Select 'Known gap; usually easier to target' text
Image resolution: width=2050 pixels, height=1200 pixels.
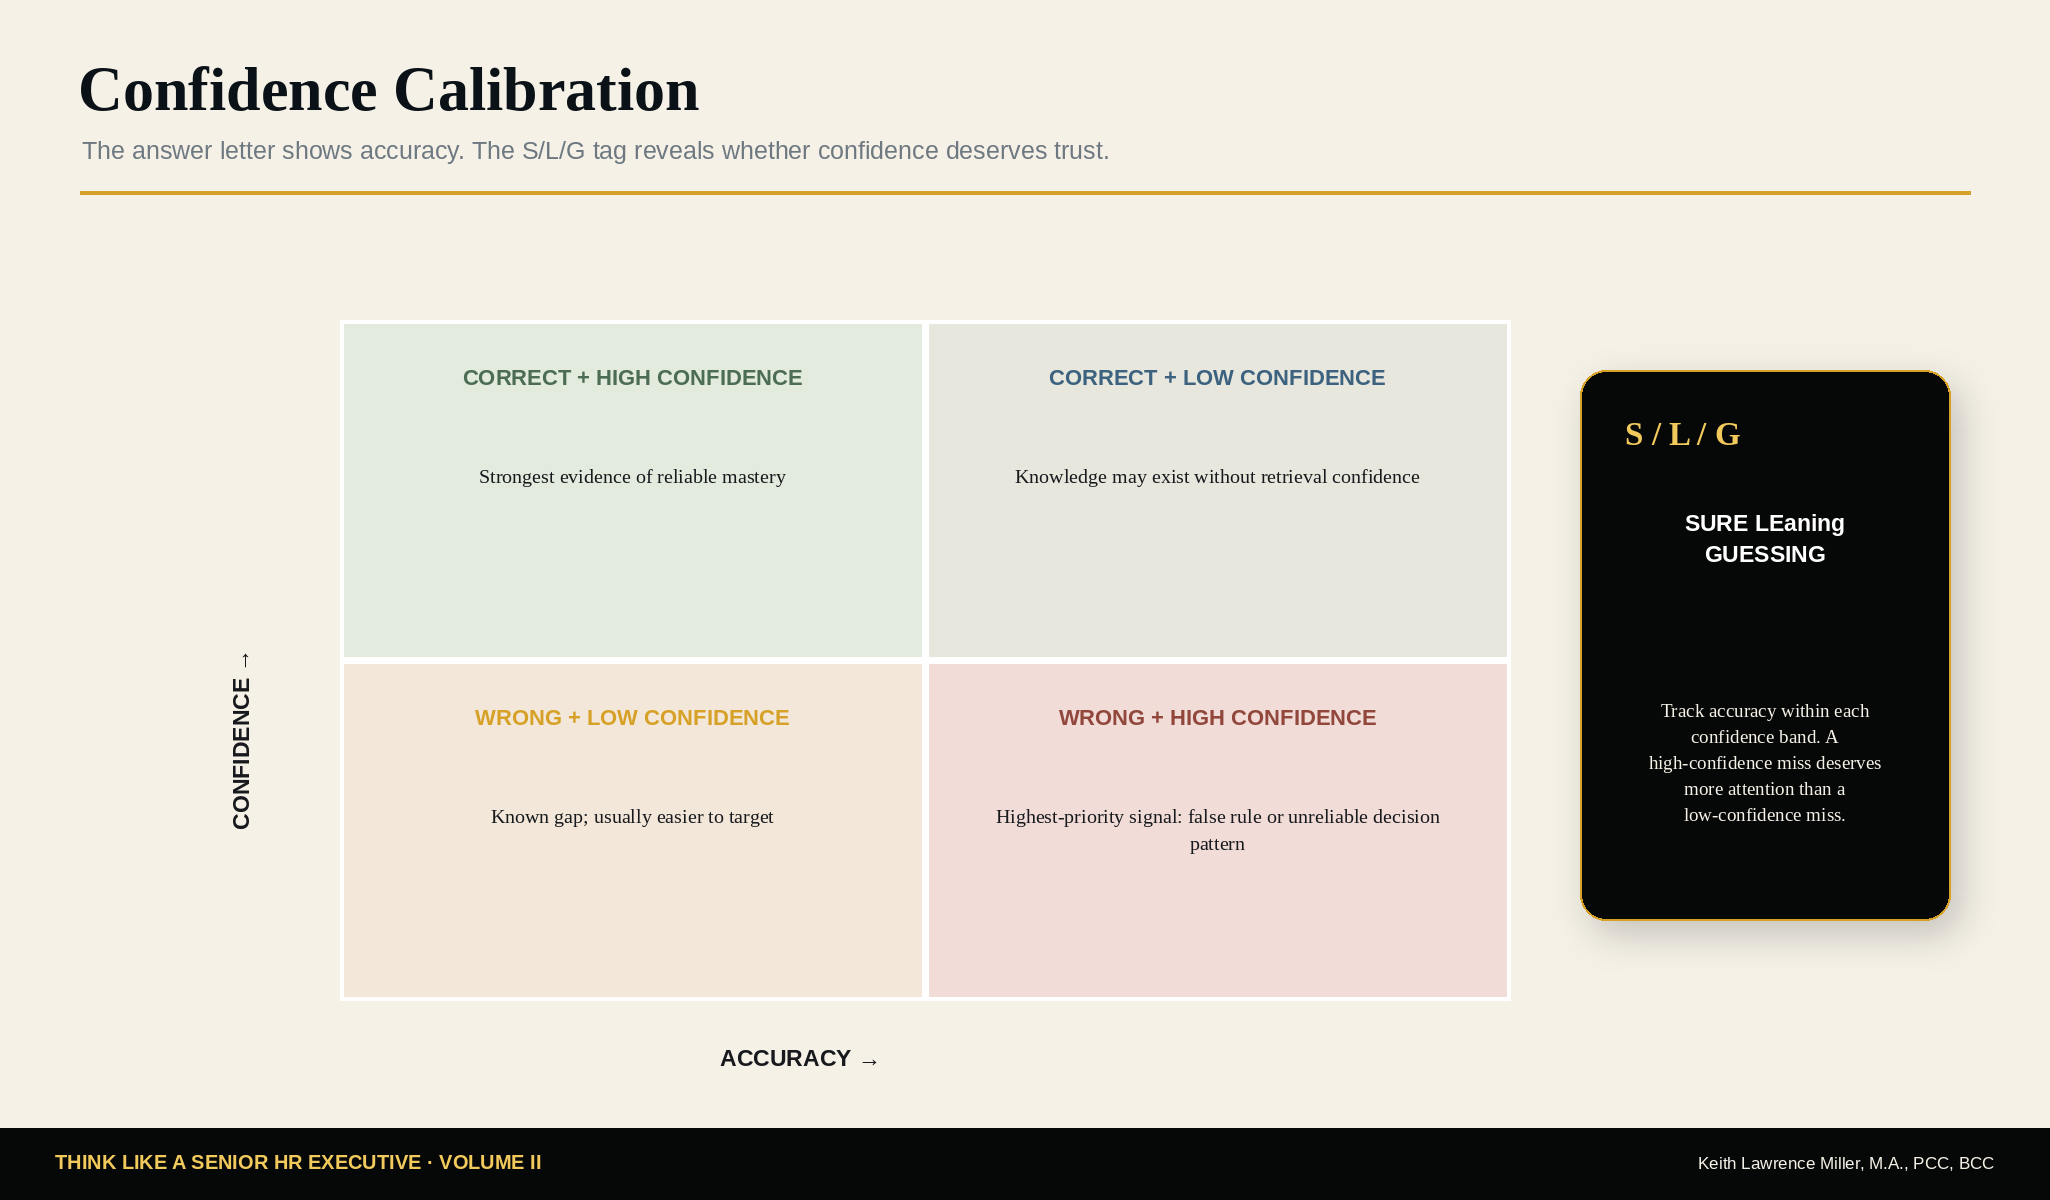(632, 817)
